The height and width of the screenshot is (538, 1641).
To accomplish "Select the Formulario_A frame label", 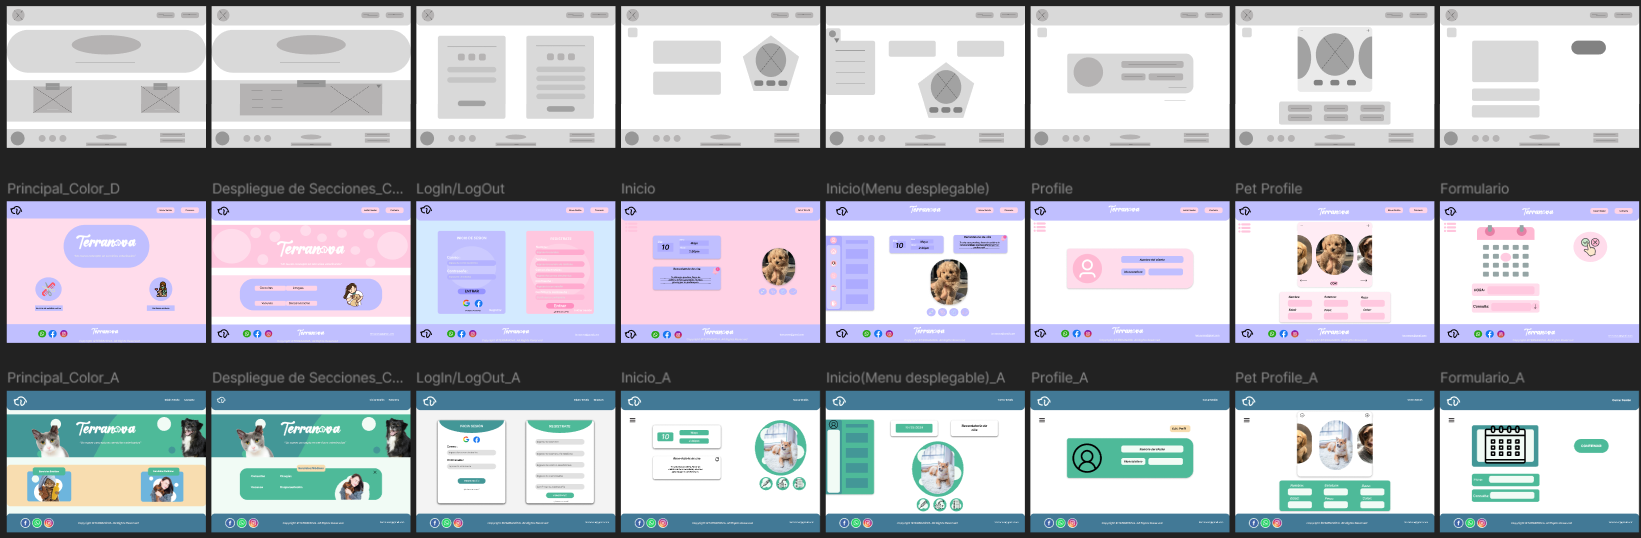I will click(1483, 378).
